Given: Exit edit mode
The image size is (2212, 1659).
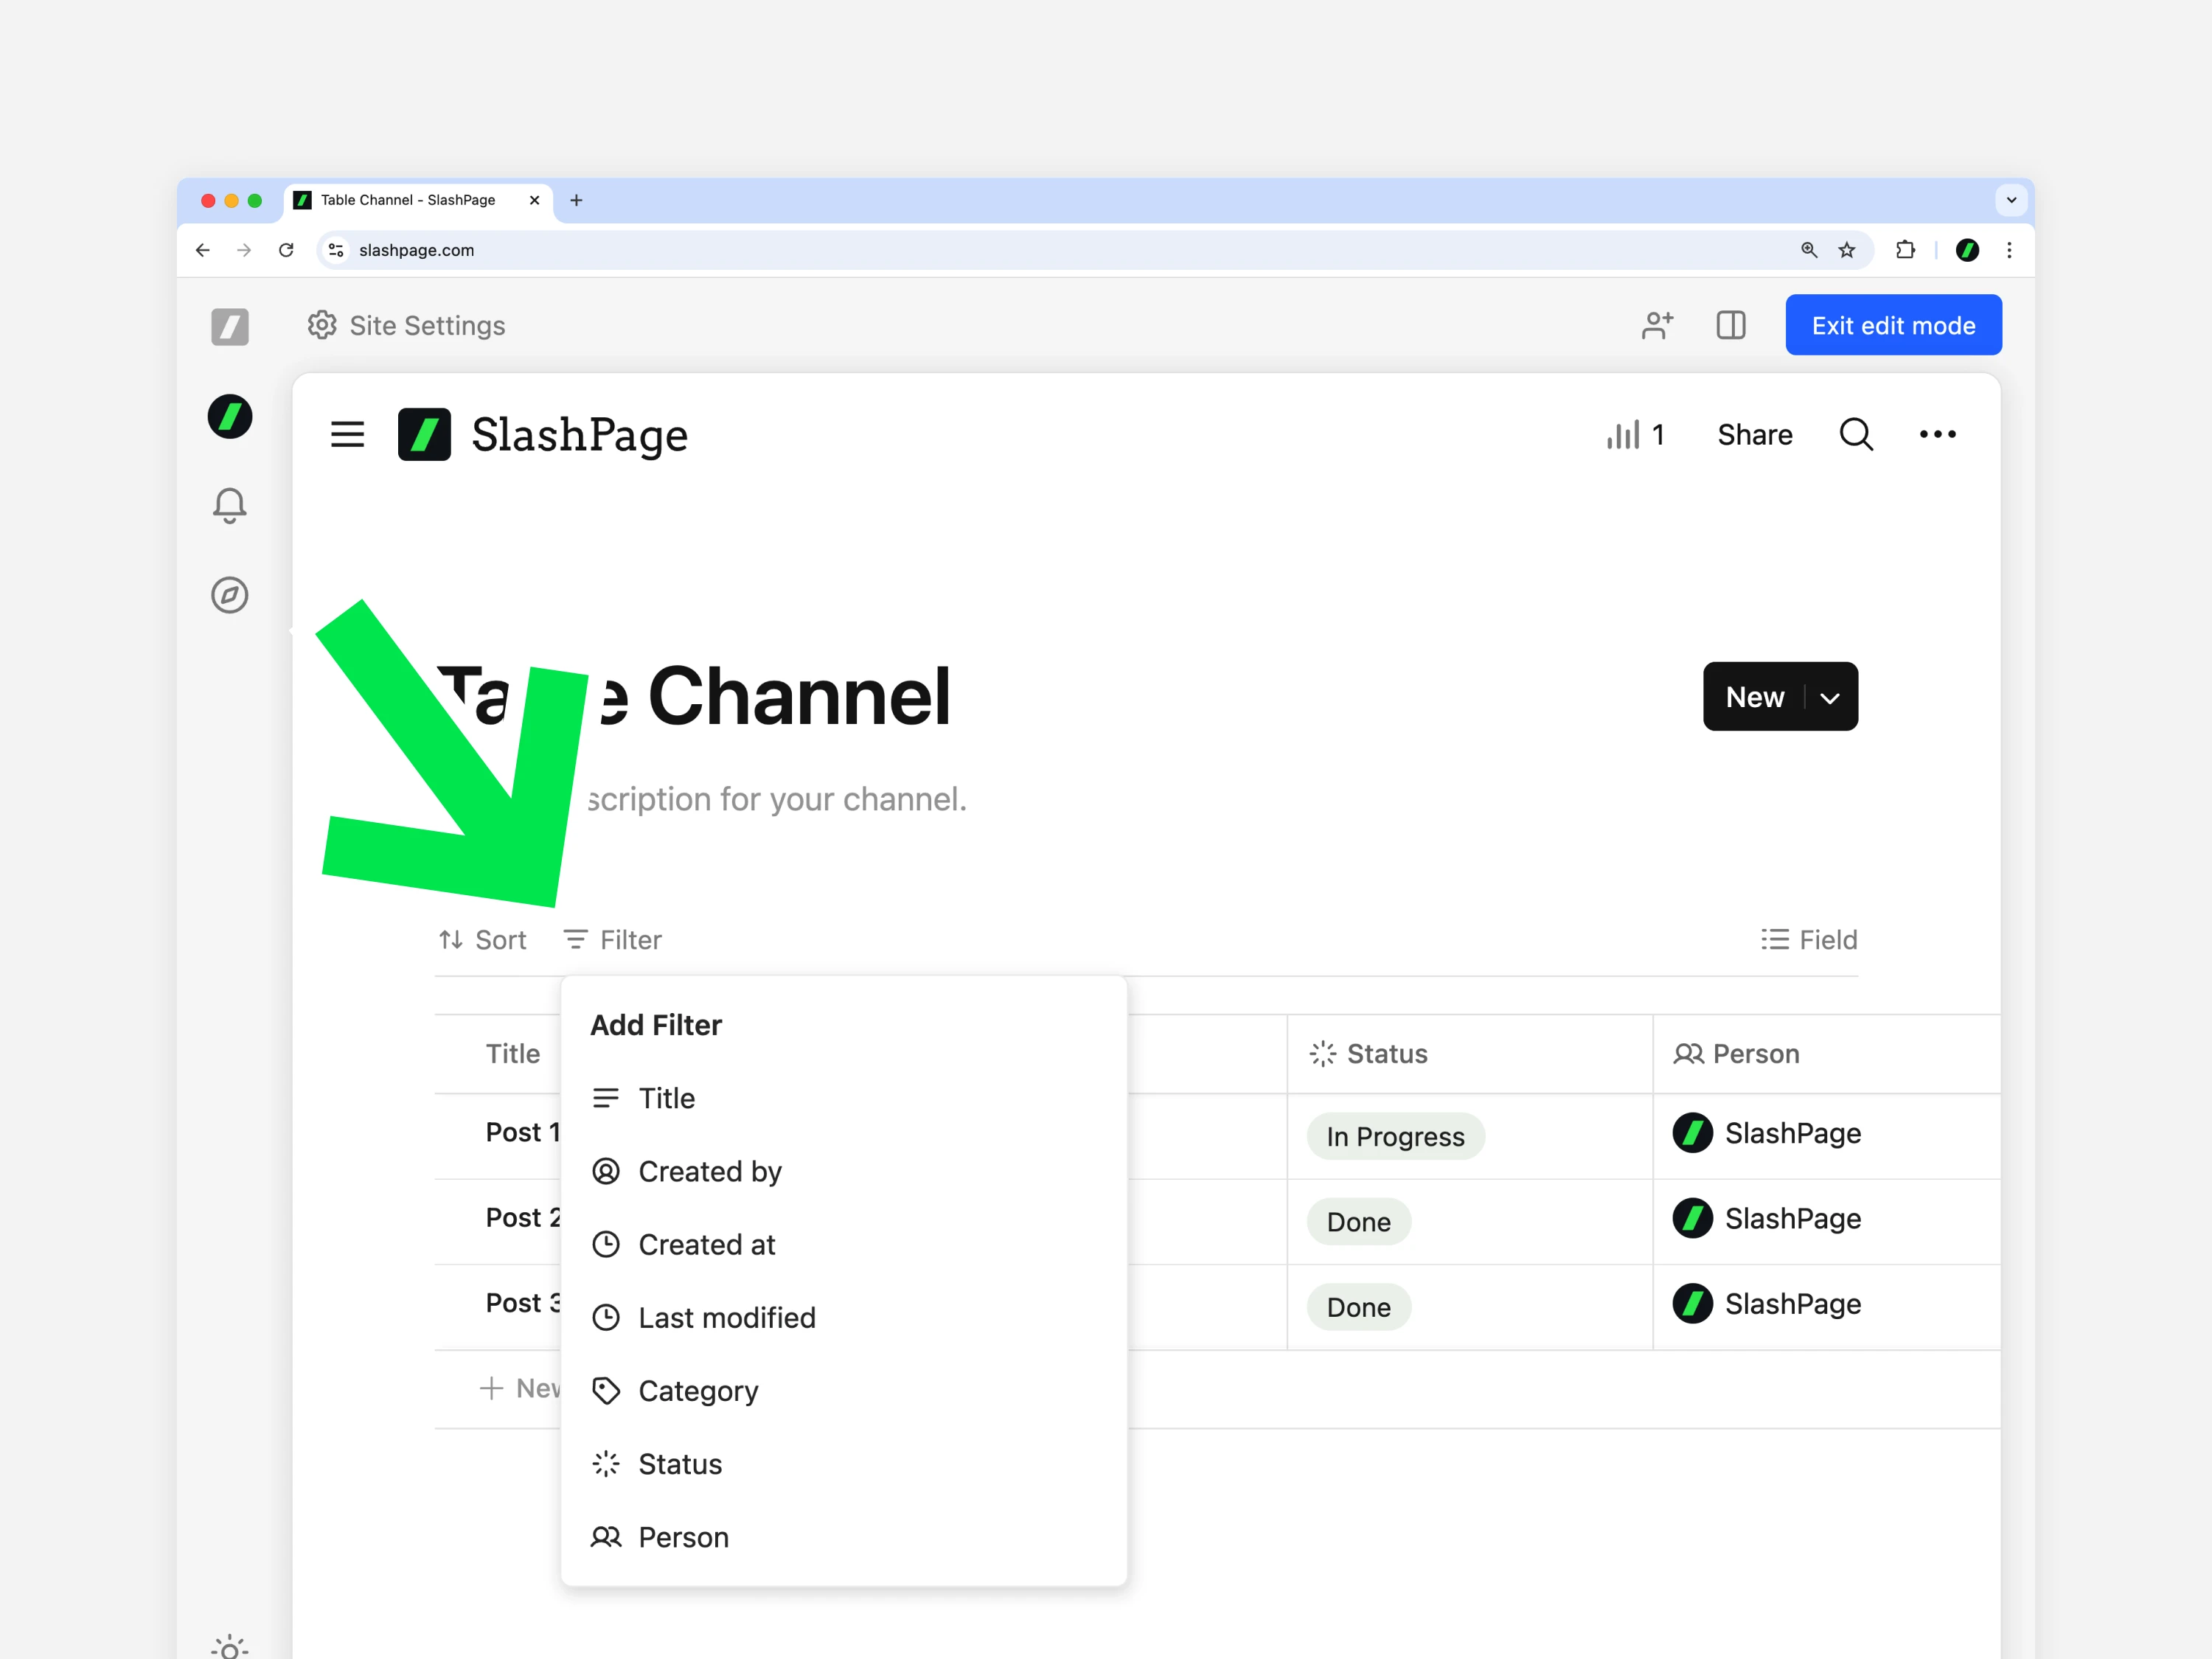Looking at the screenshot, I should tap(1893, 325).
